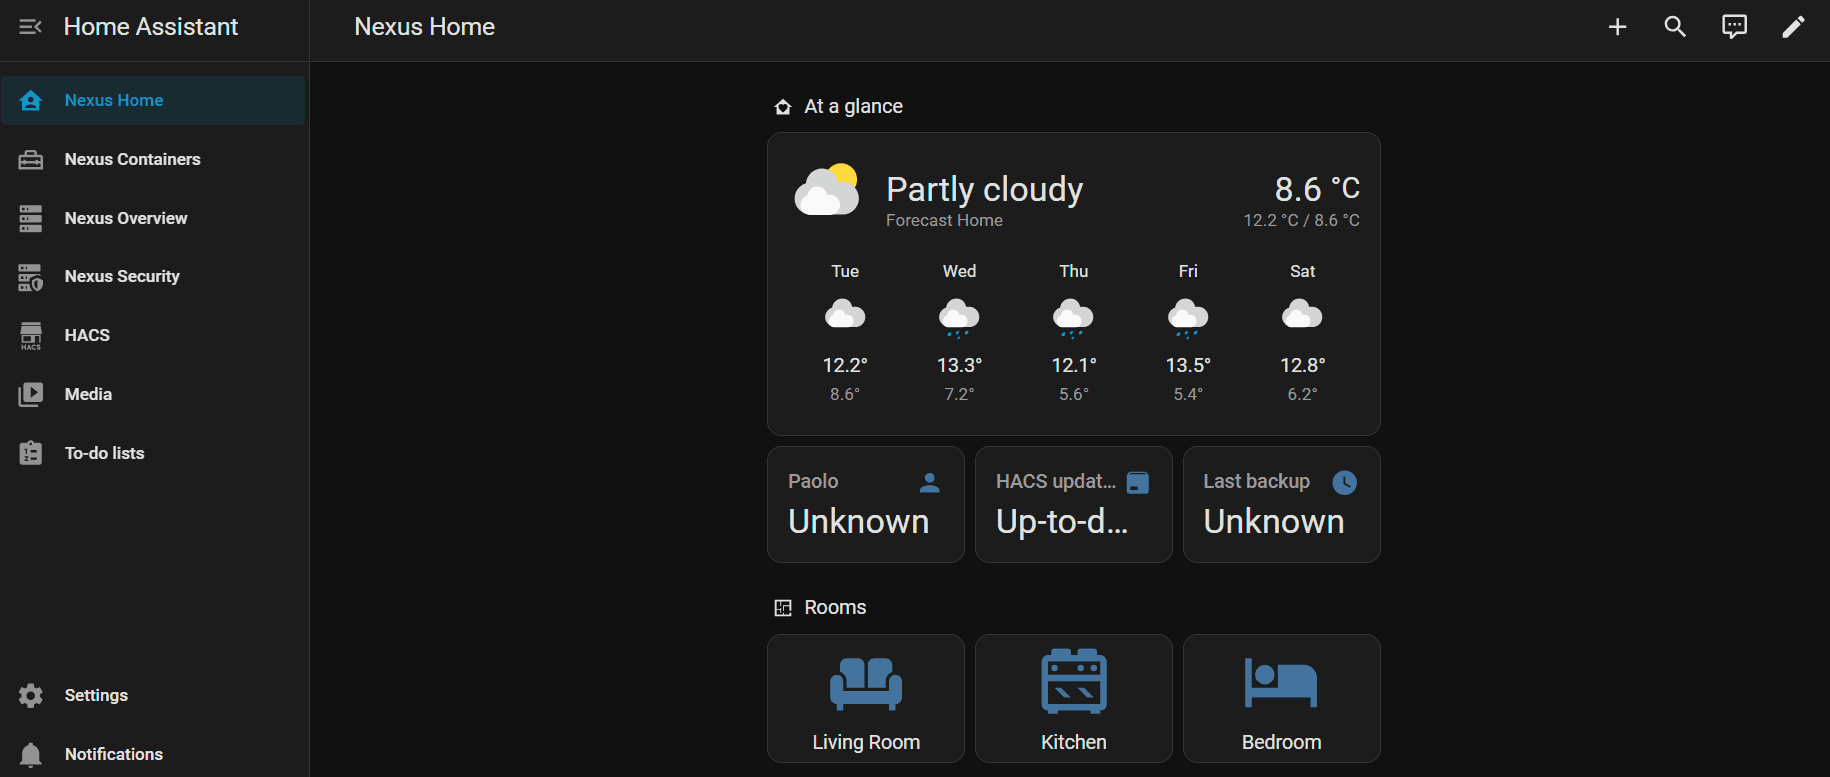Click the HACS update package icon
Screen dimensions: 1830x777
(x=1138, y=483)
